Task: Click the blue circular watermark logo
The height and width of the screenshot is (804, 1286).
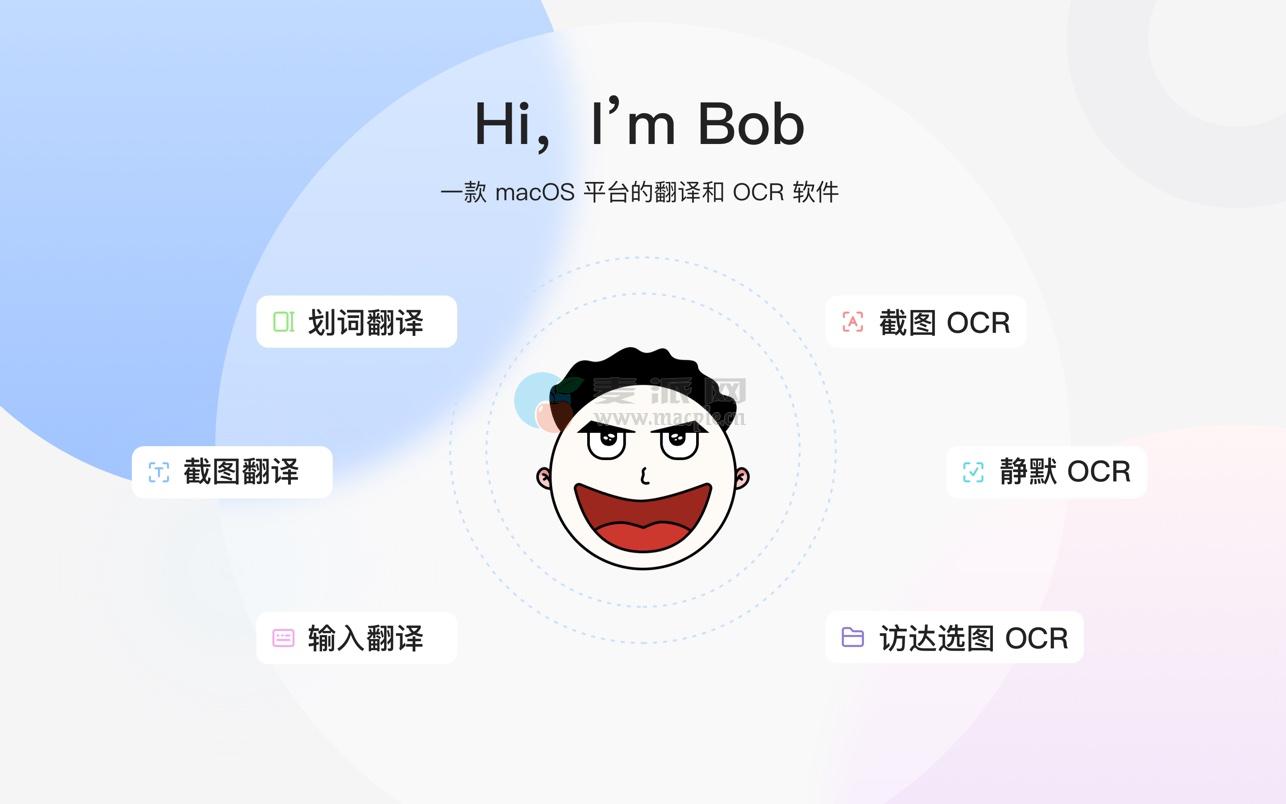Action: point(543,402)
